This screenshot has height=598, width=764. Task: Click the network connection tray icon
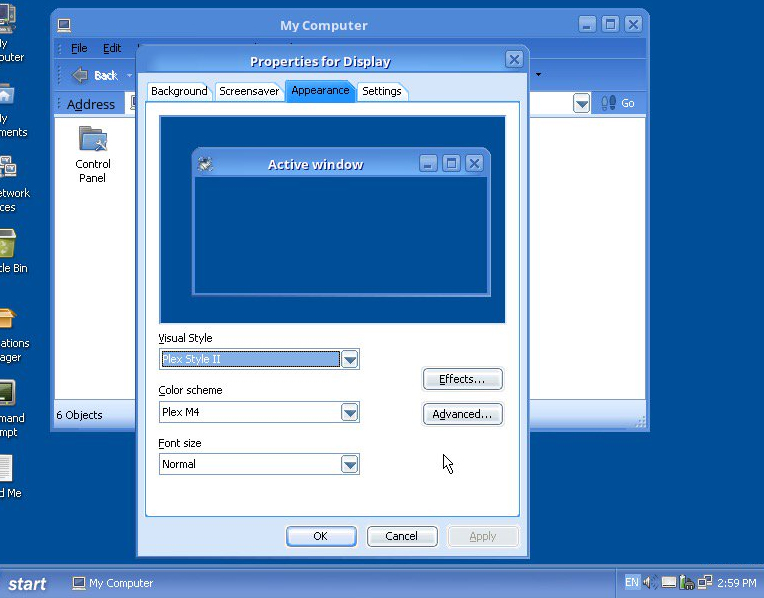coord(705,582)
